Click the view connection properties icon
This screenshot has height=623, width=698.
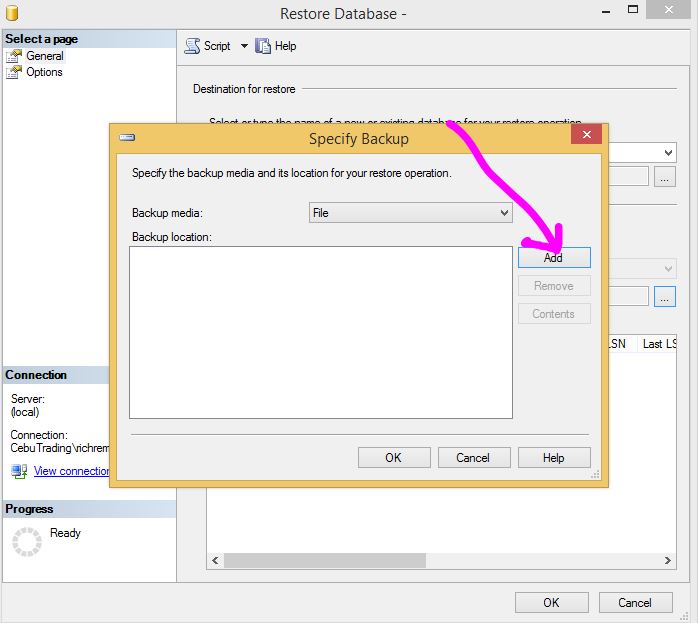(x=19, y=471)
